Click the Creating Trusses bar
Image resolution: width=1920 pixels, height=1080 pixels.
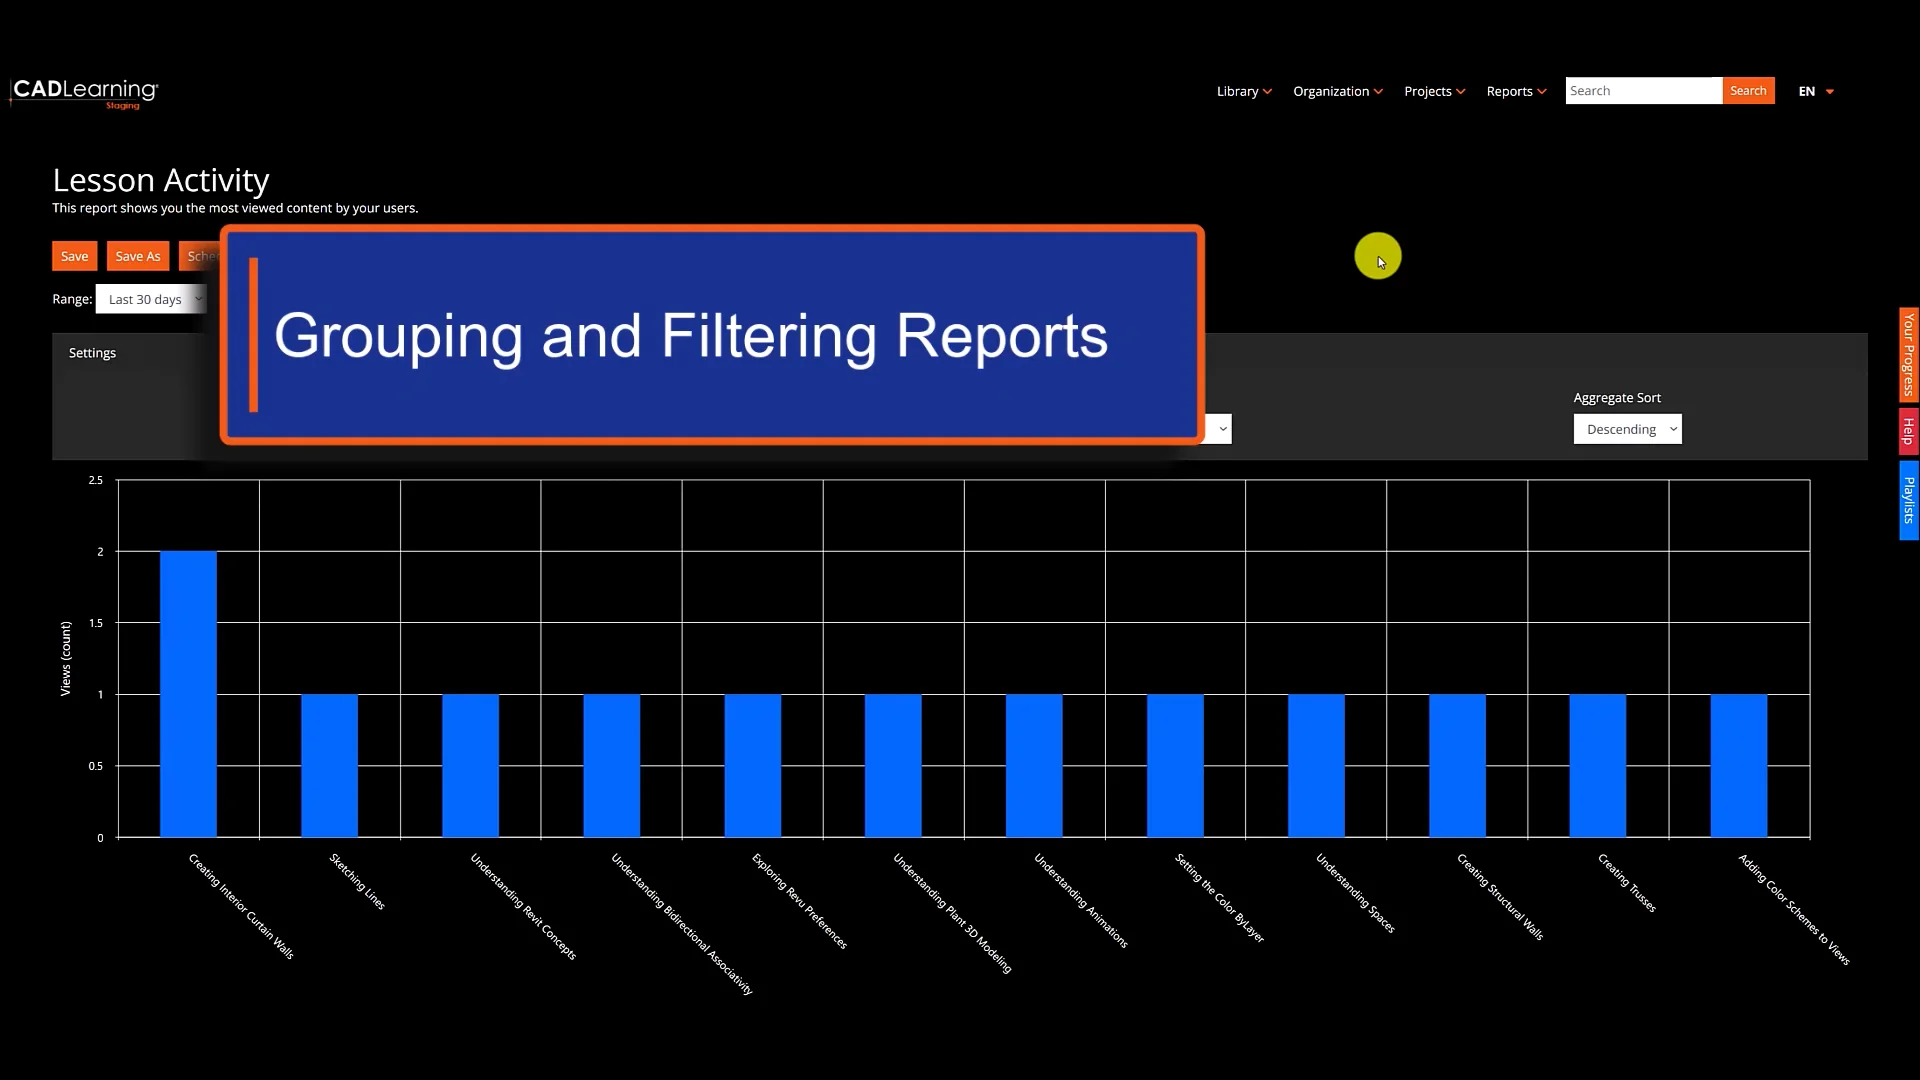1597,766
